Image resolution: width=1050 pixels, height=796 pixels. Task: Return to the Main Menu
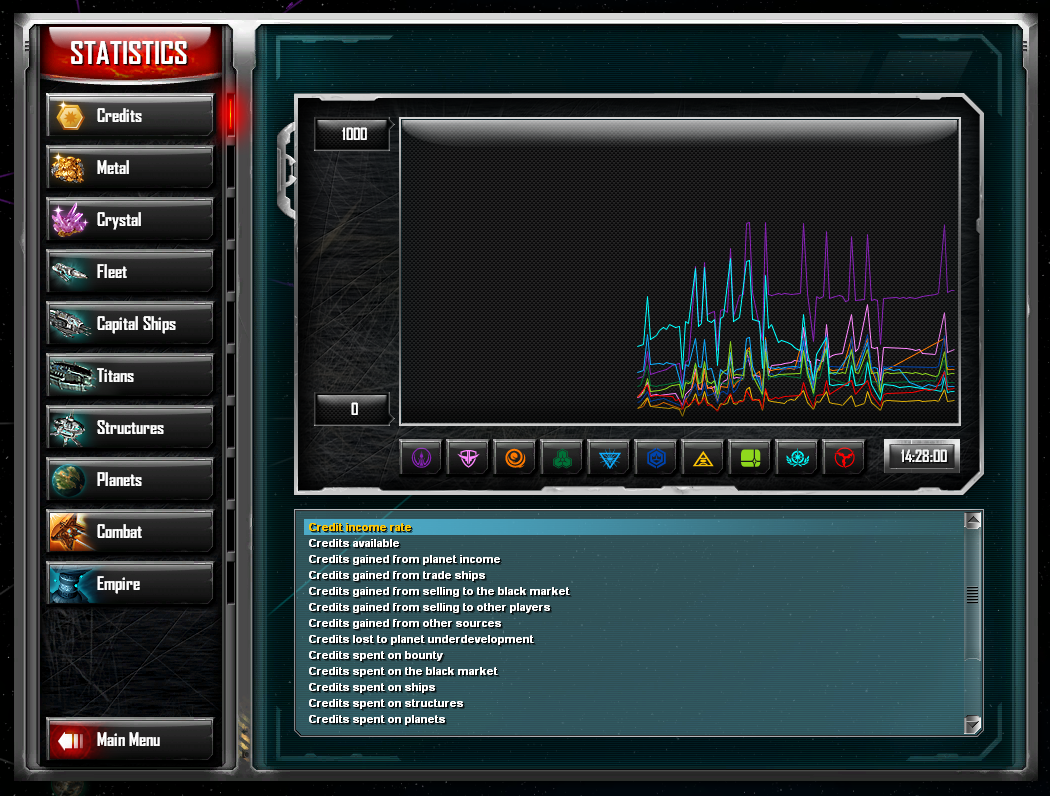(x=130, y=740)
